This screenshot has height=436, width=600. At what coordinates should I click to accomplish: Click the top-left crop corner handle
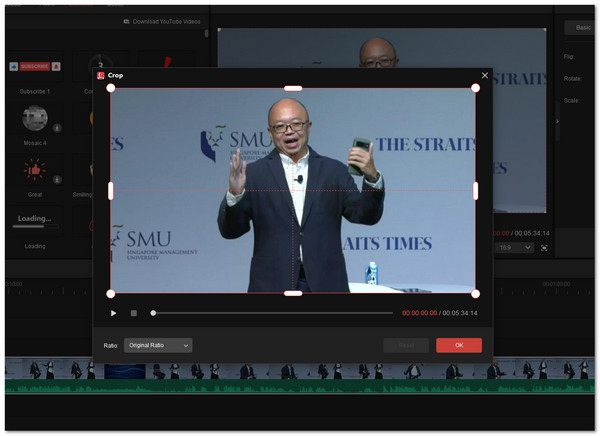[x=111, y=88]
